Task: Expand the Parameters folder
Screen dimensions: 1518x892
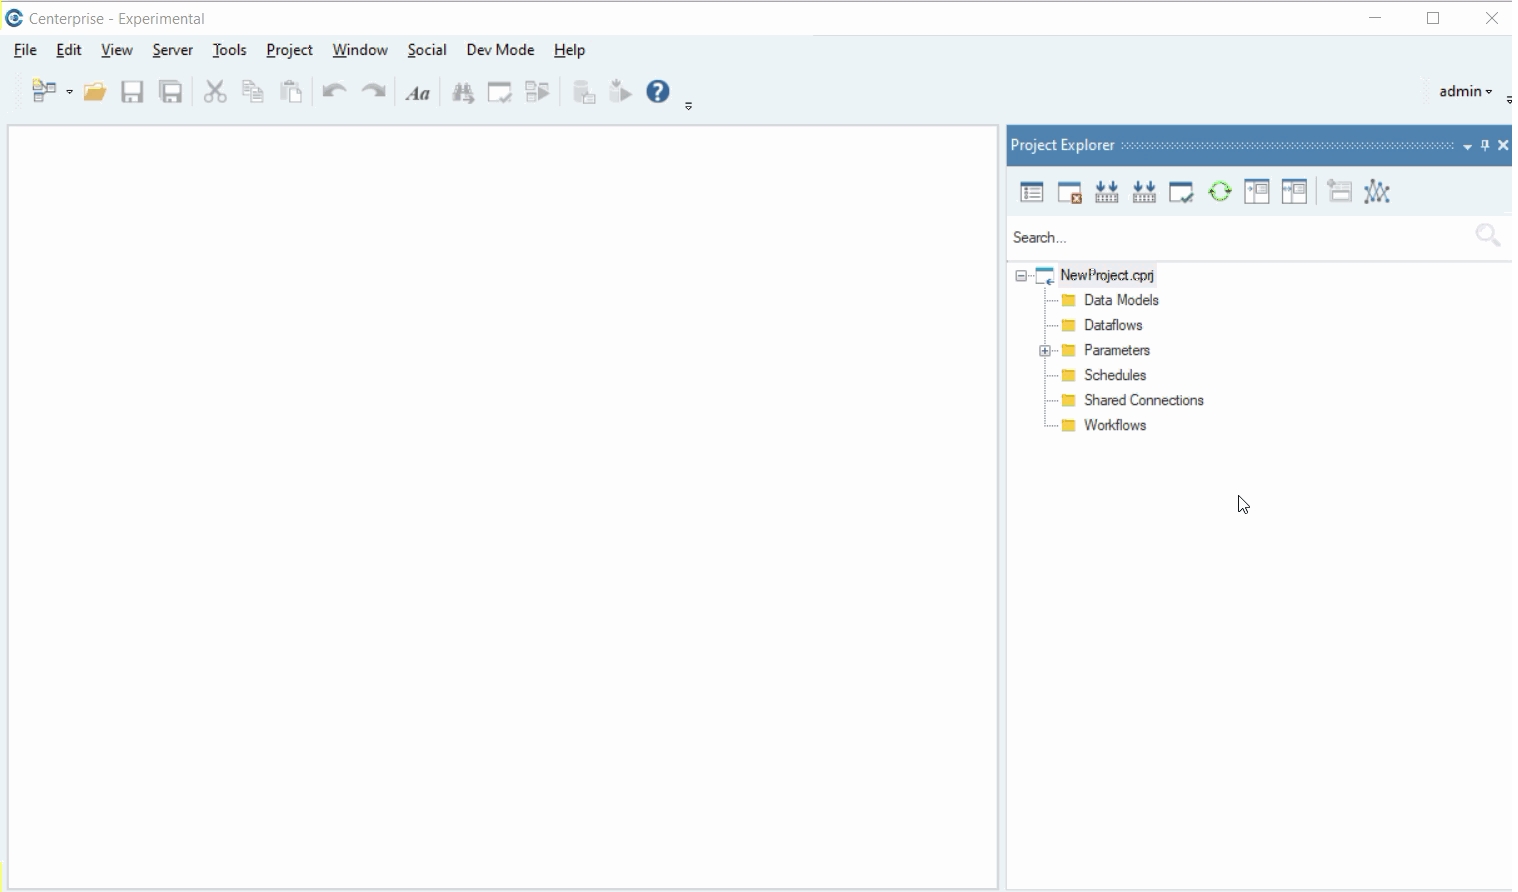Action: pos(1045,351)
